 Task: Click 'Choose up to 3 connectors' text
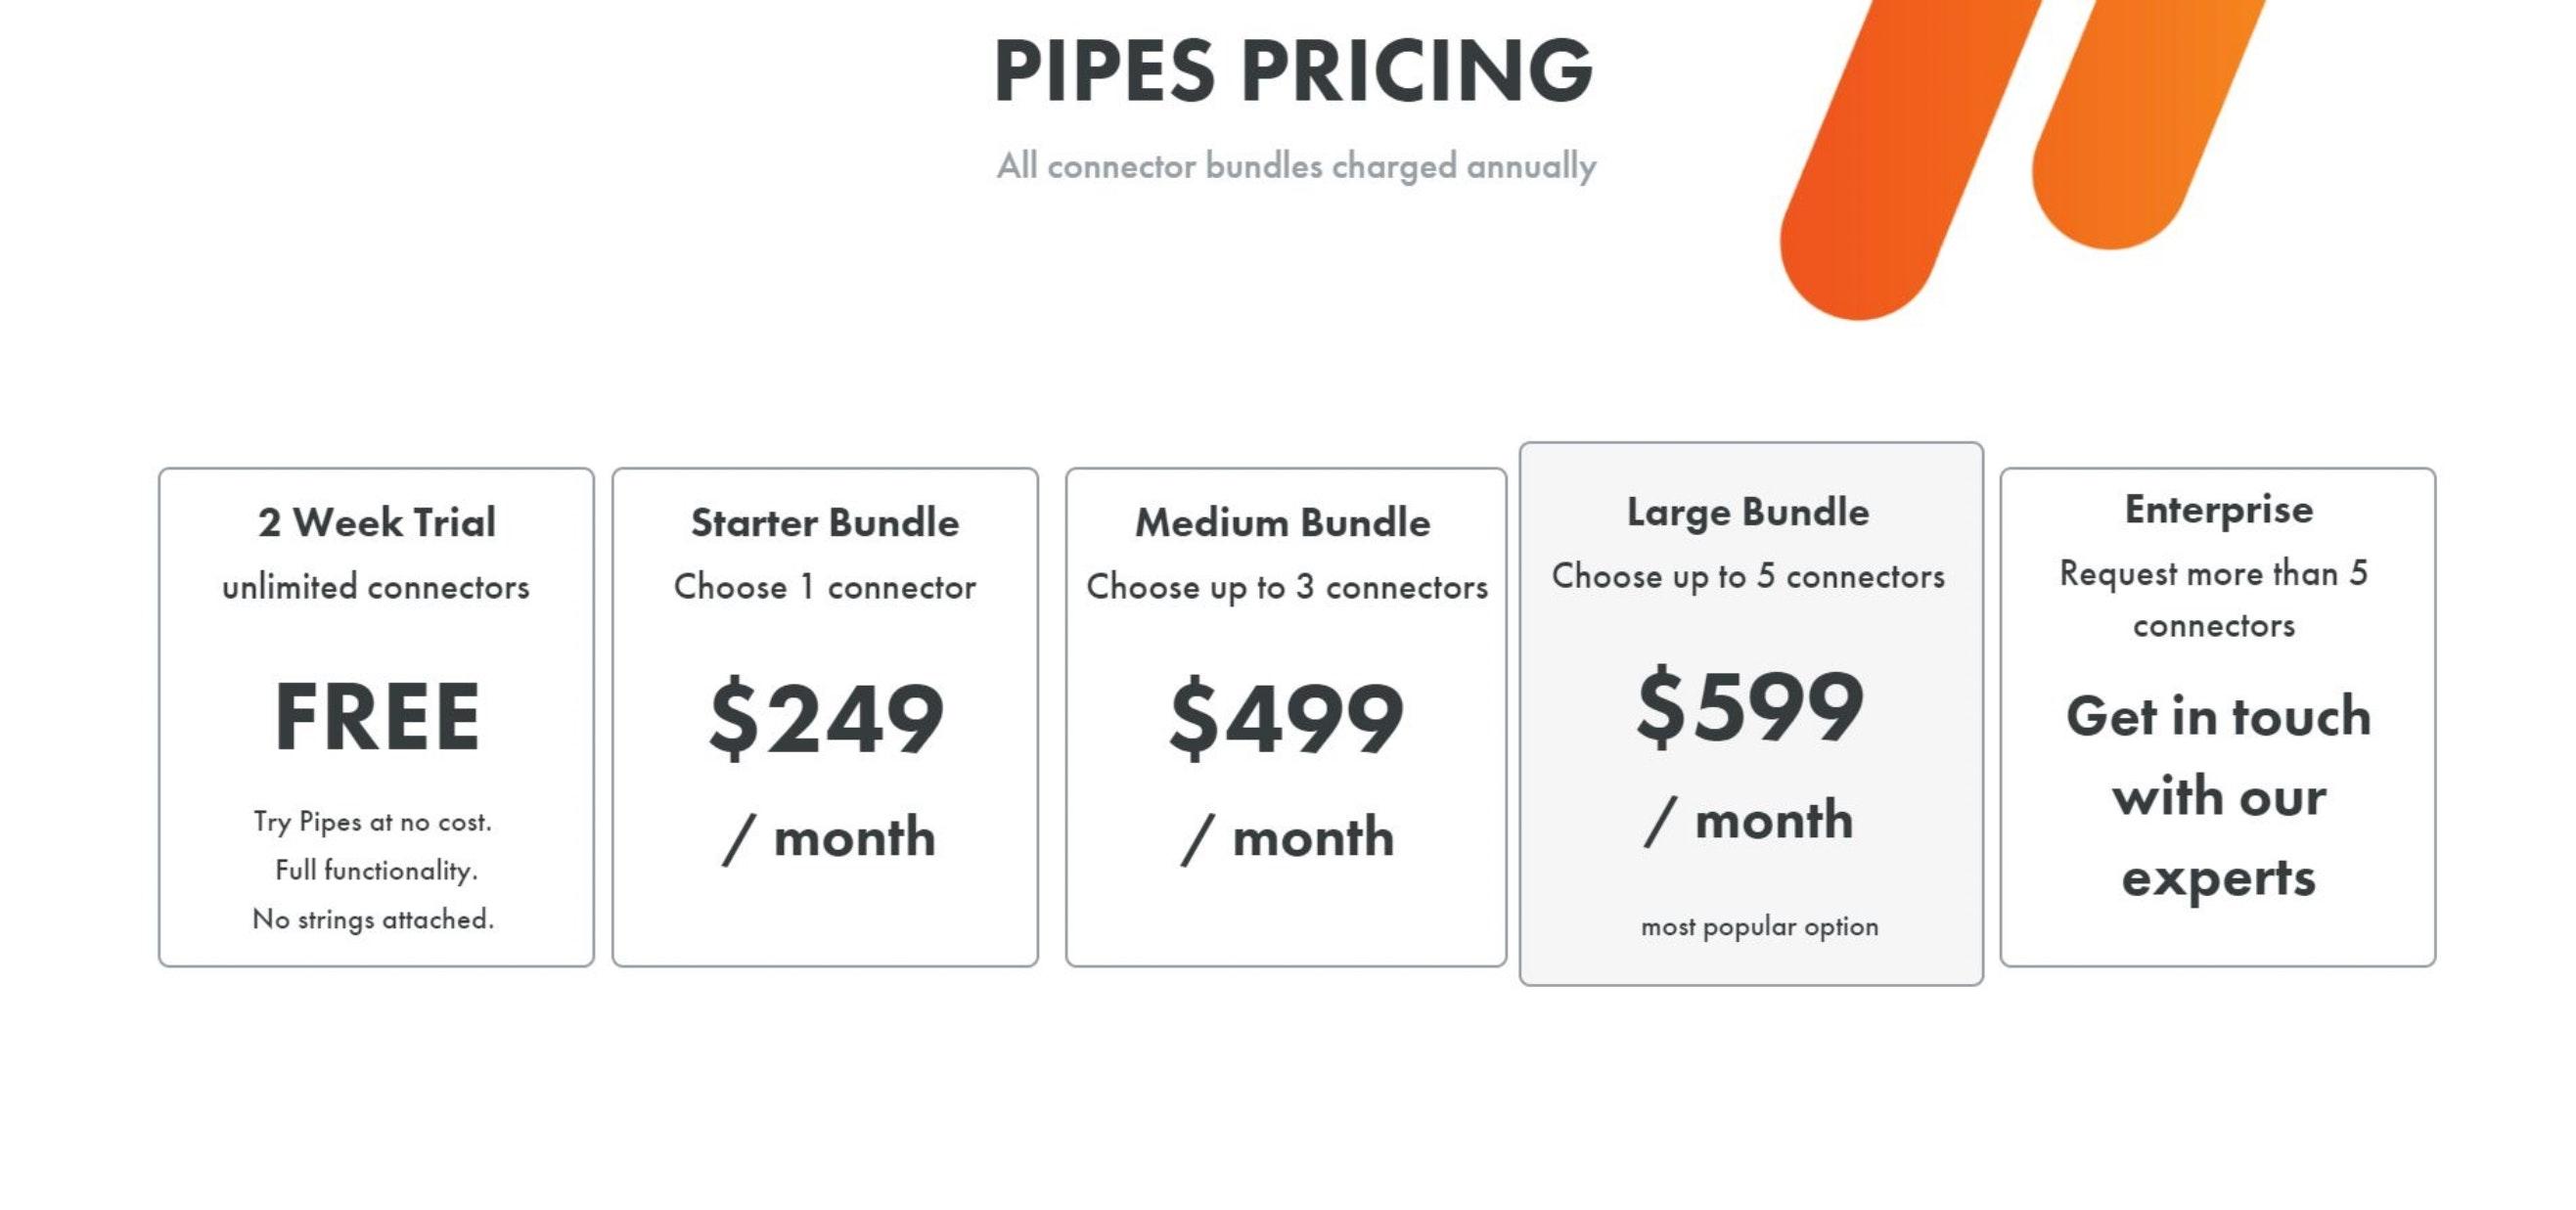click(x=1287, y=587)
